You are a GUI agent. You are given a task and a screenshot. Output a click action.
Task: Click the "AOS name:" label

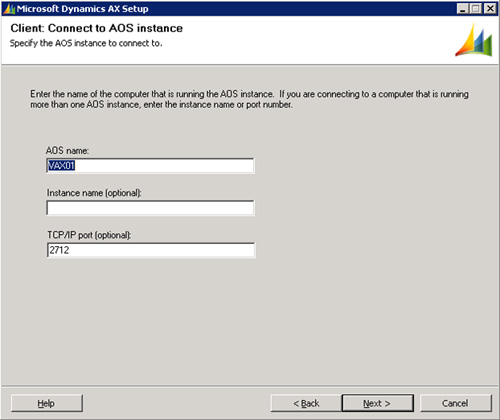click(67, 151)
